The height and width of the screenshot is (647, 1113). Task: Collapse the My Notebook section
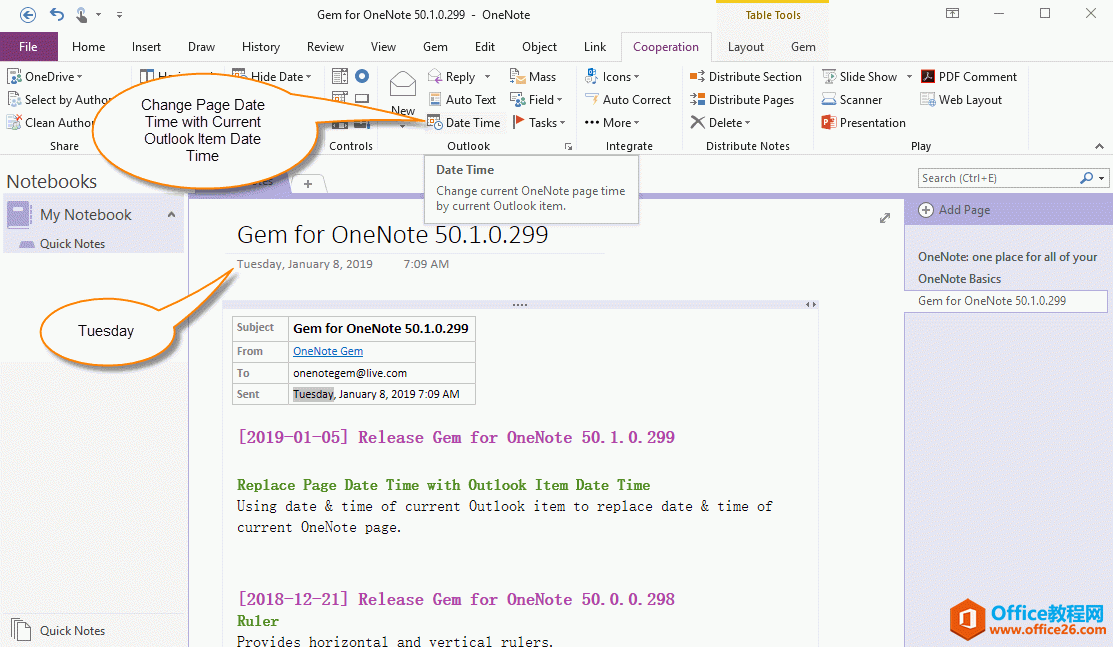[171, 214]
